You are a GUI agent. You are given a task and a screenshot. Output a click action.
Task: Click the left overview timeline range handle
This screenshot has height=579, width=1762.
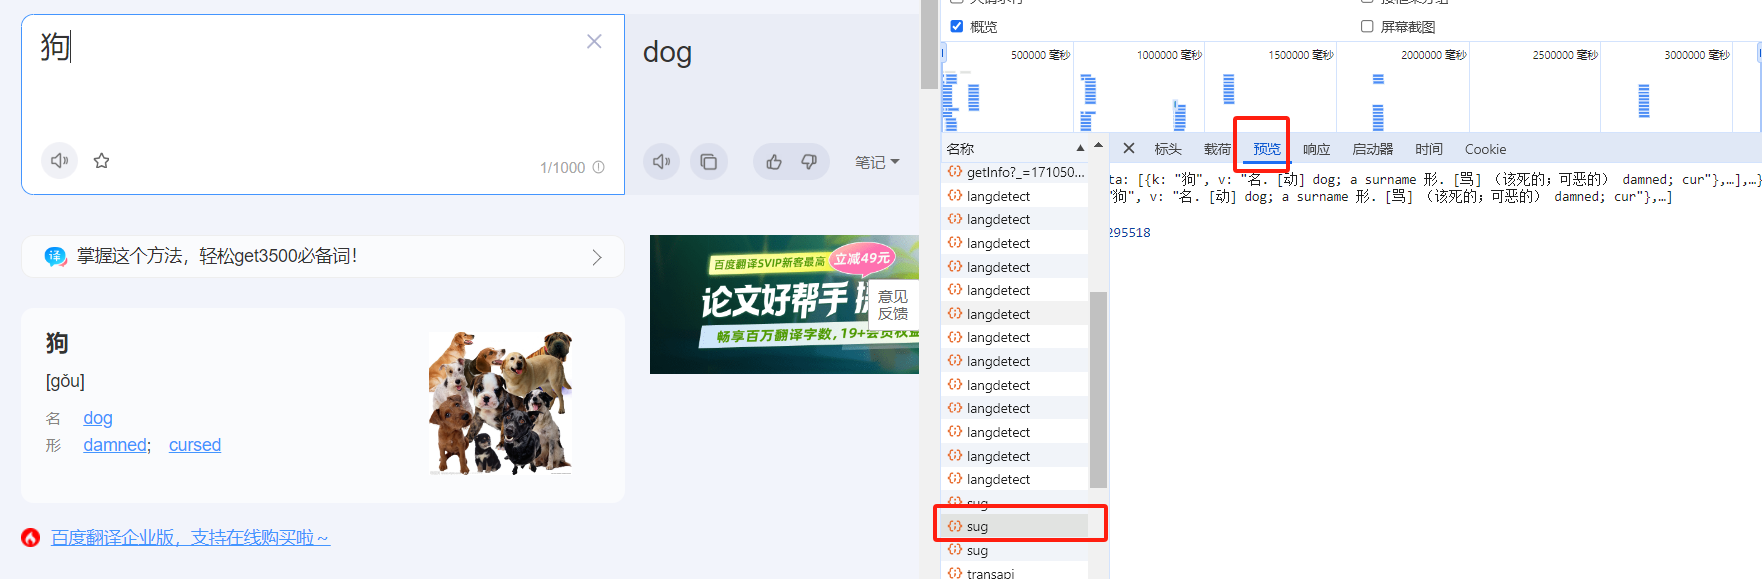tap(943, 53)
